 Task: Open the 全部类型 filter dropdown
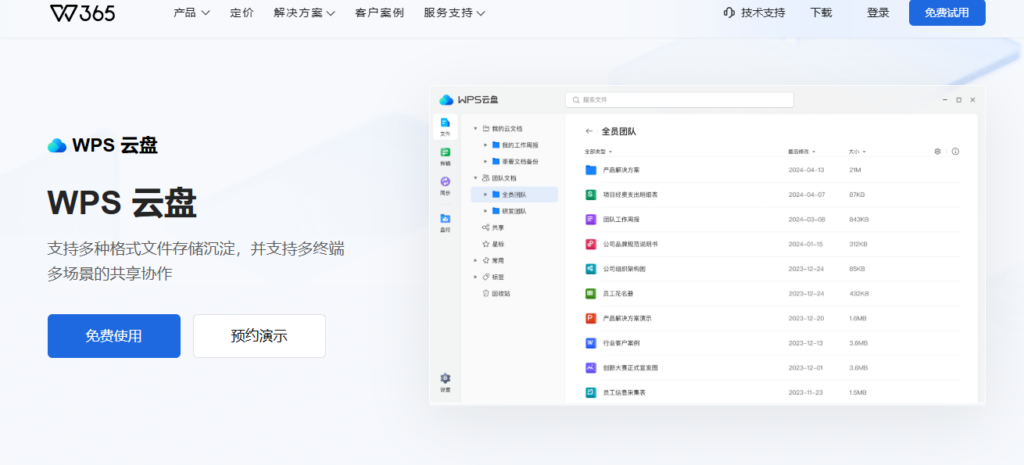598,152
